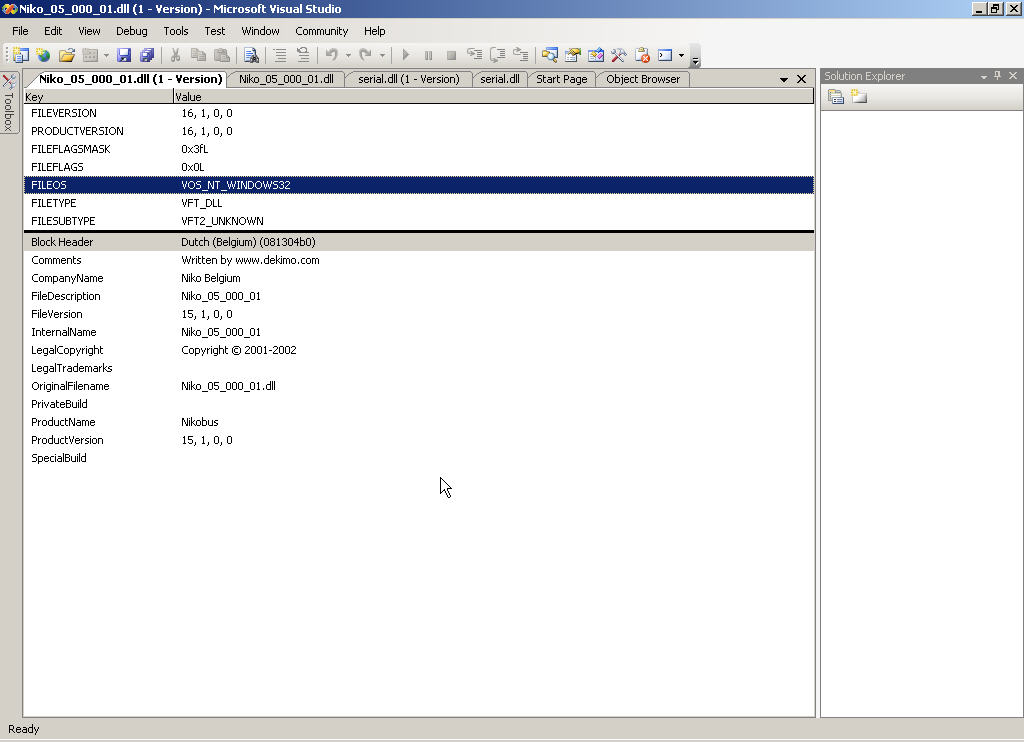Open Solution Explorer from toolbar icon

[x=550, y=56]
